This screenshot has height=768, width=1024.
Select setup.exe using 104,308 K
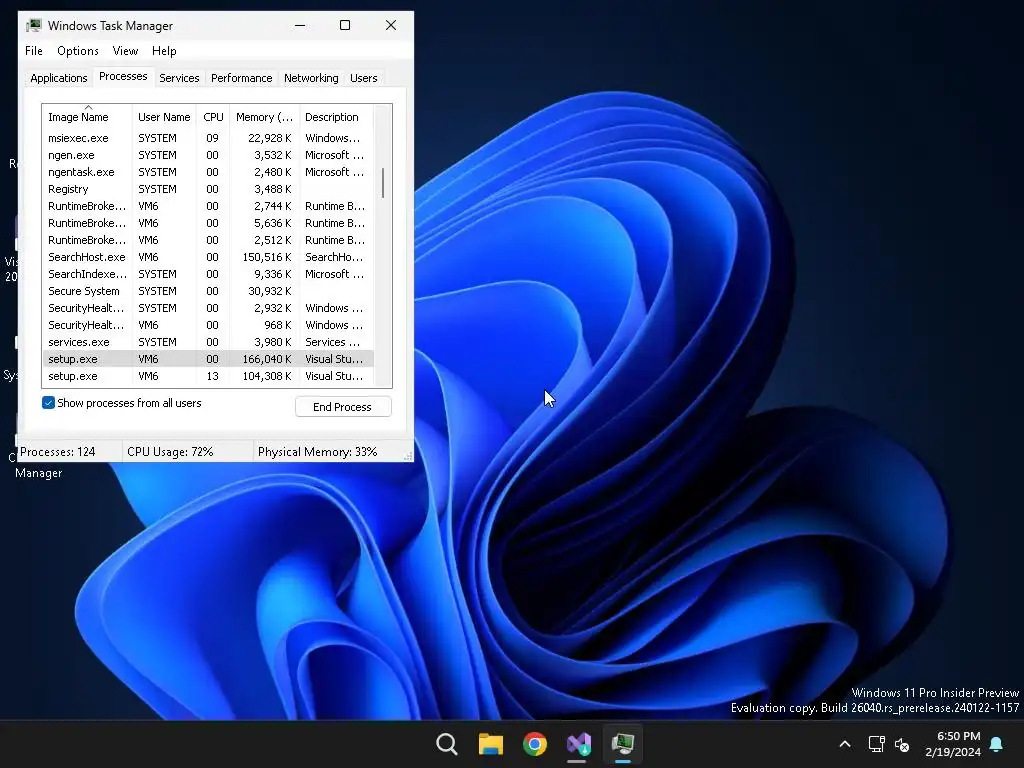click(x=208, y=376)
